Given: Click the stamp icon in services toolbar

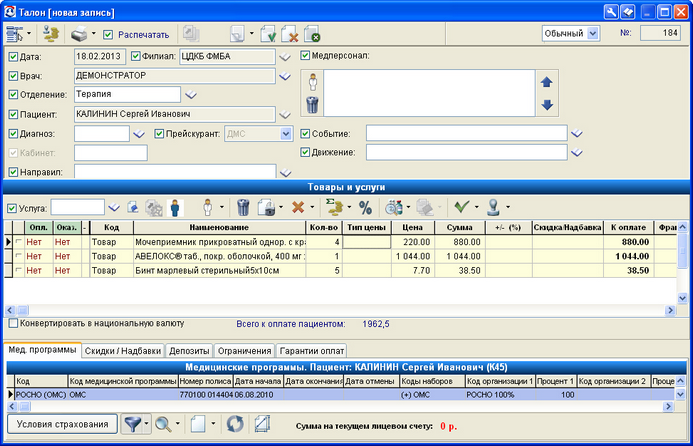Looking at the screenshot, I should (x=494, y=207).
